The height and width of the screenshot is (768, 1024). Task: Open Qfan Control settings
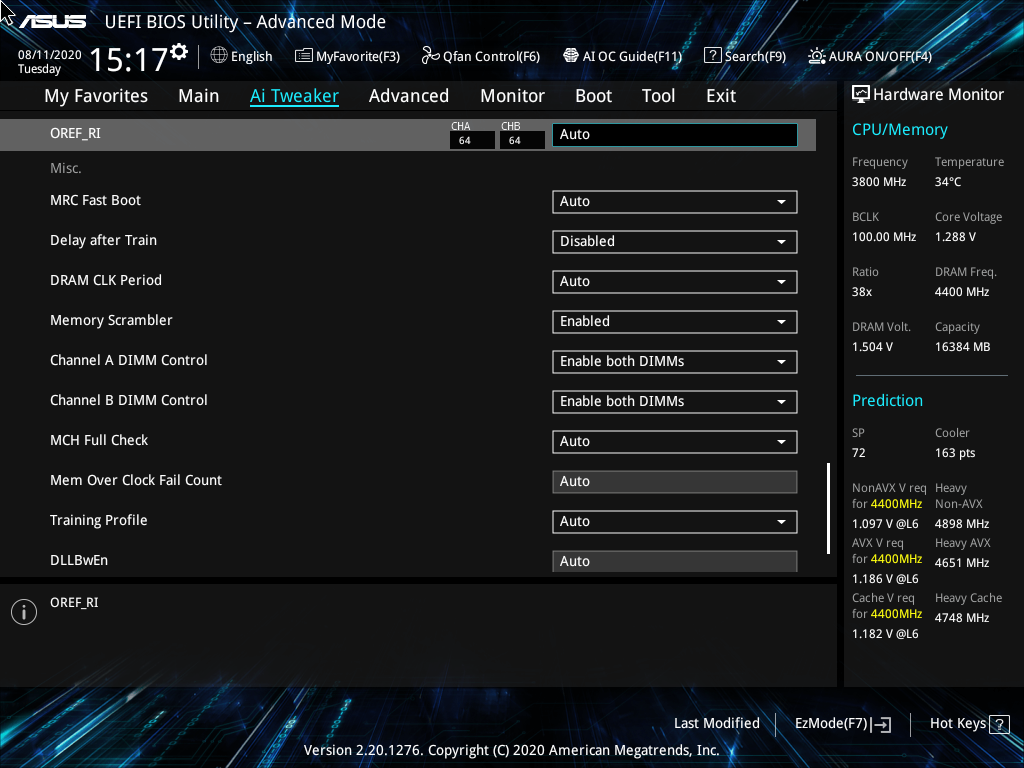tap(480, 56)
